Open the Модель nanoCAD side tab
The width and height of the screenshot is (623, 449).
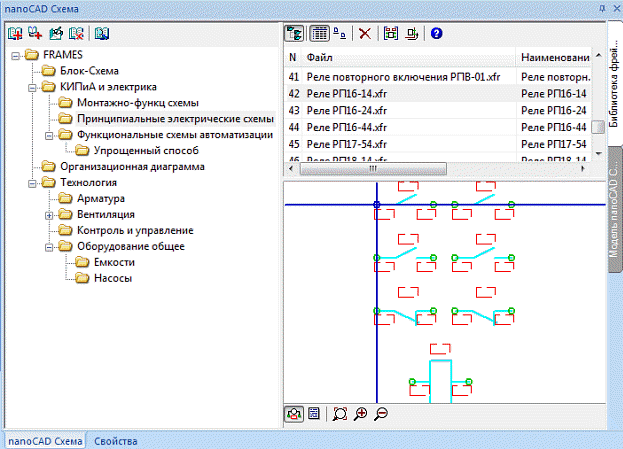click(614, 209)
